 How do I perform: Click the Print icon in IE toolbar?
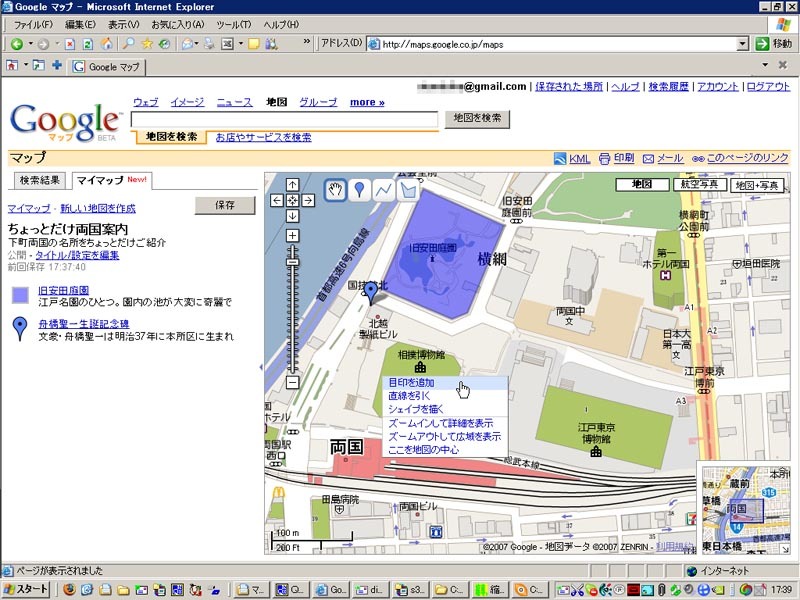(209, 44)
